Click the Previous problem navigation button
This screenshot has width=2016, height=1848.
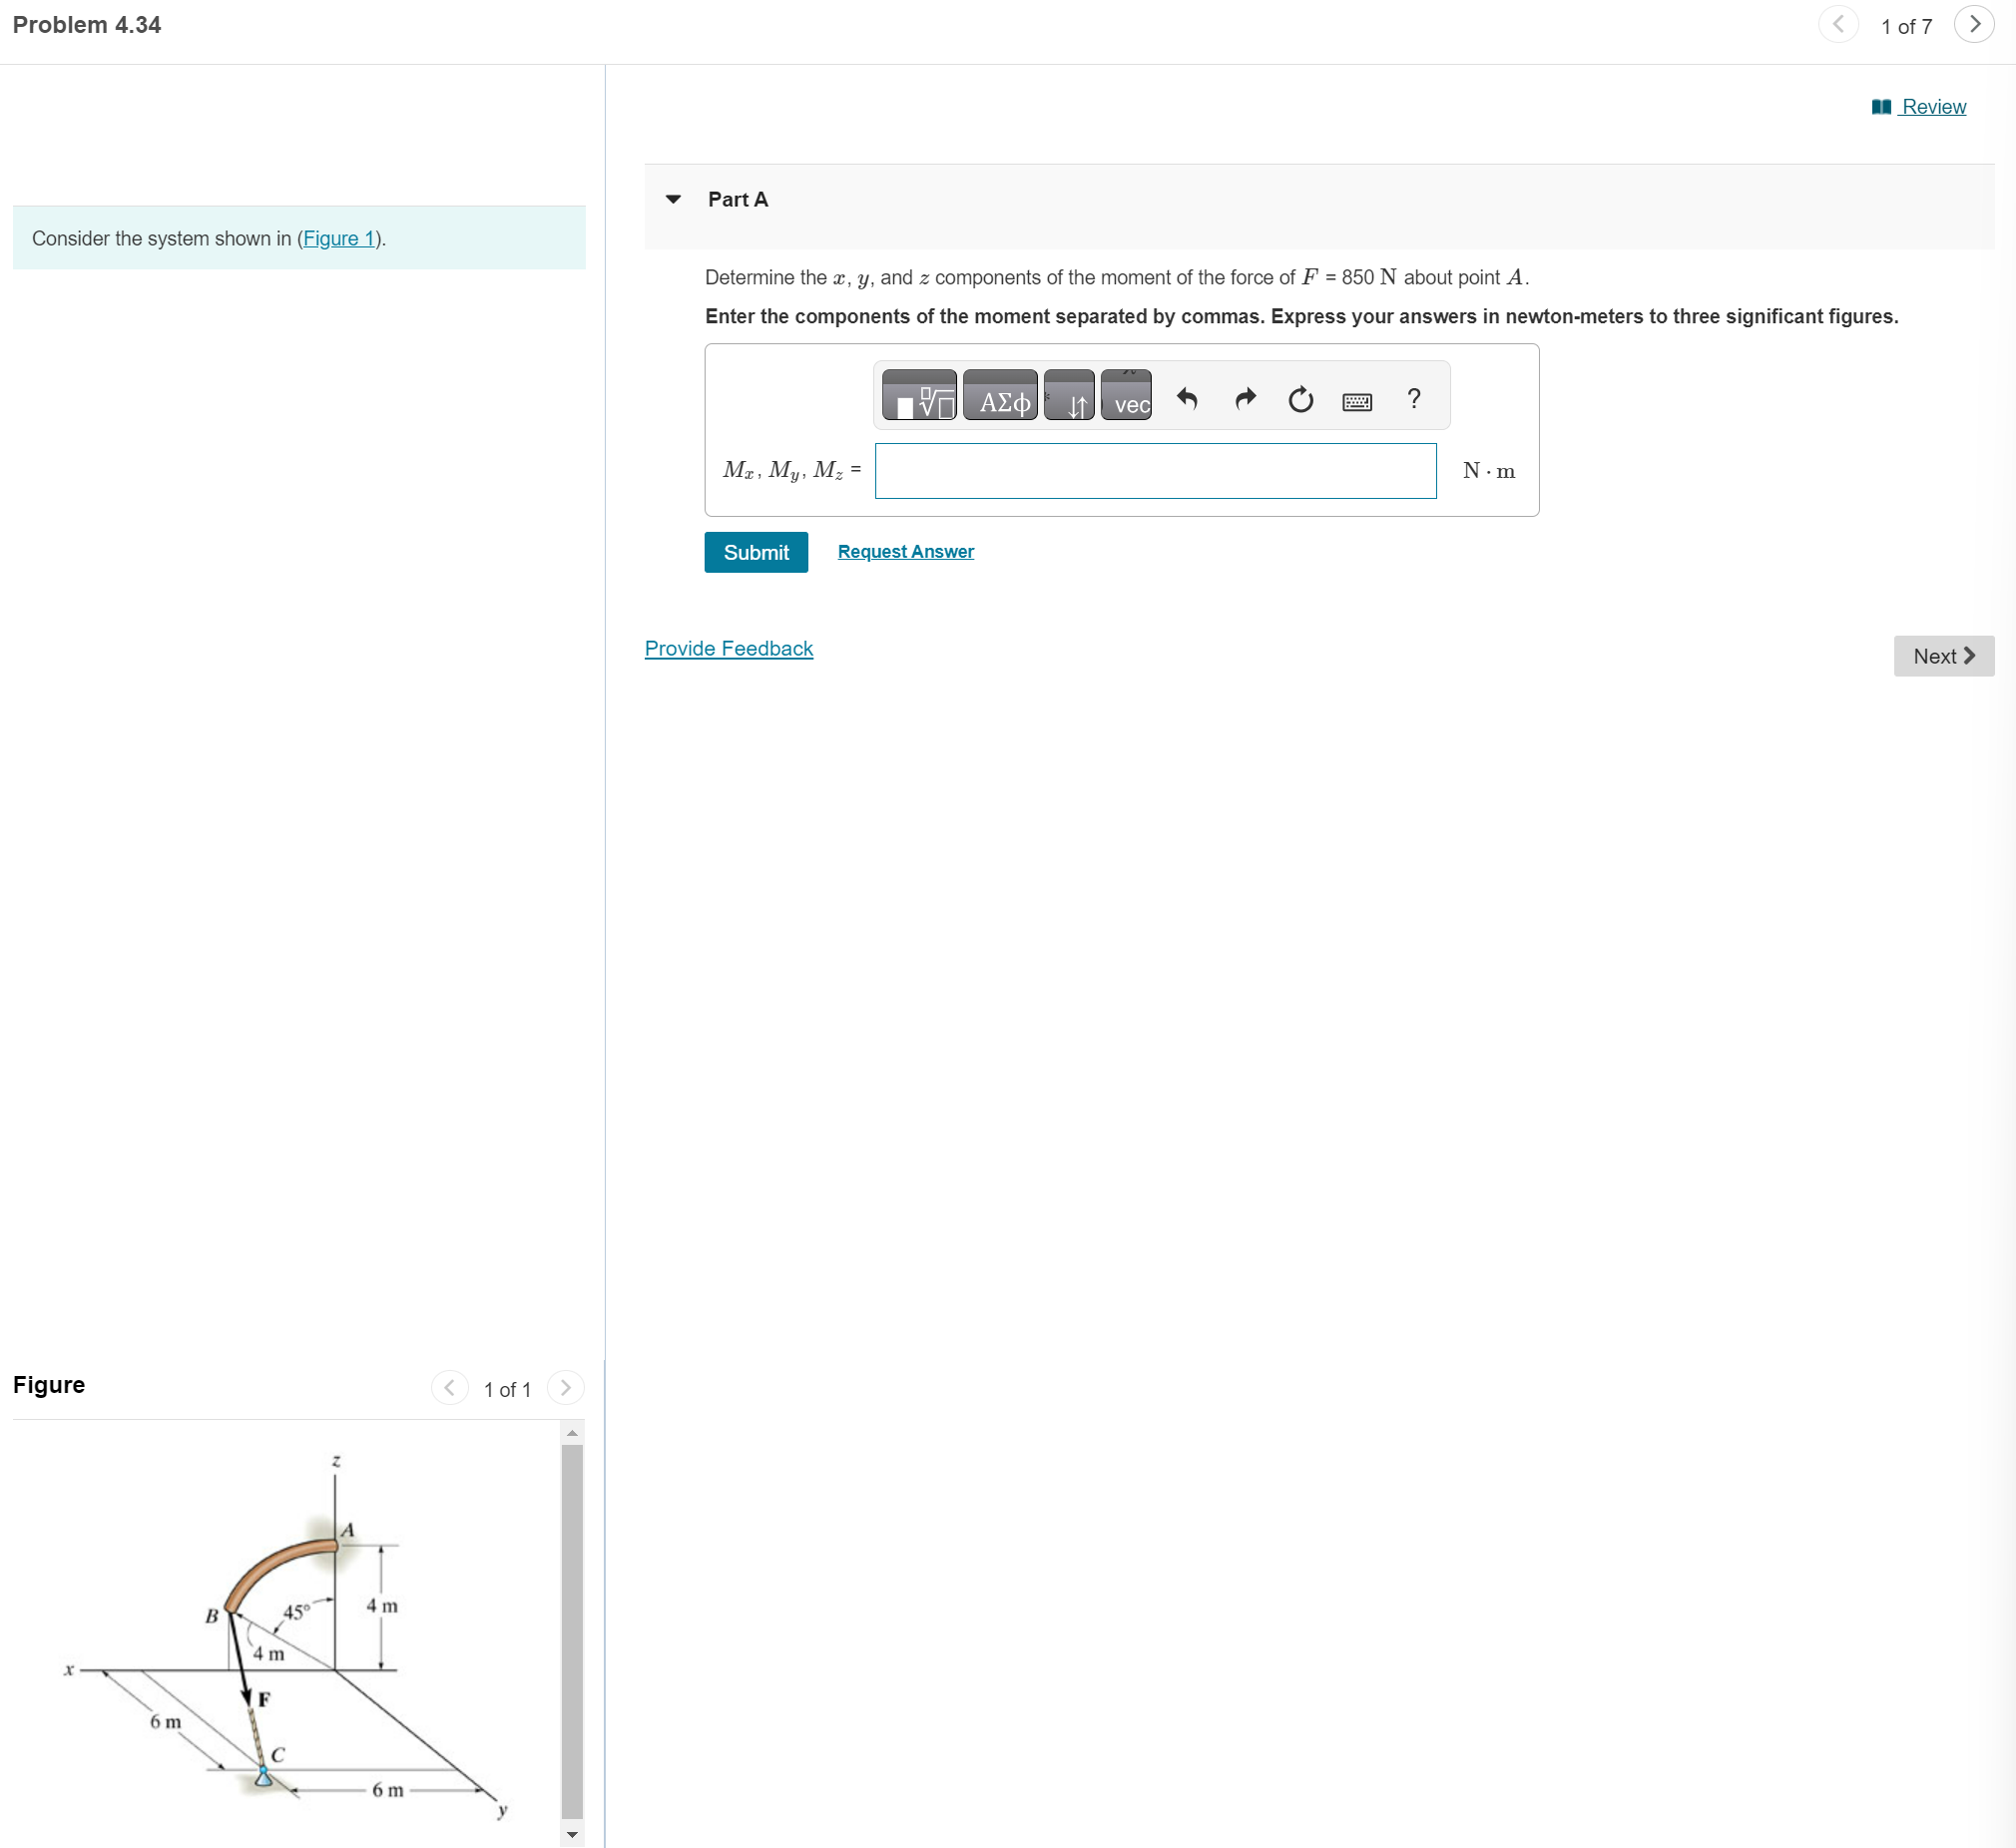pos(1831,25)
